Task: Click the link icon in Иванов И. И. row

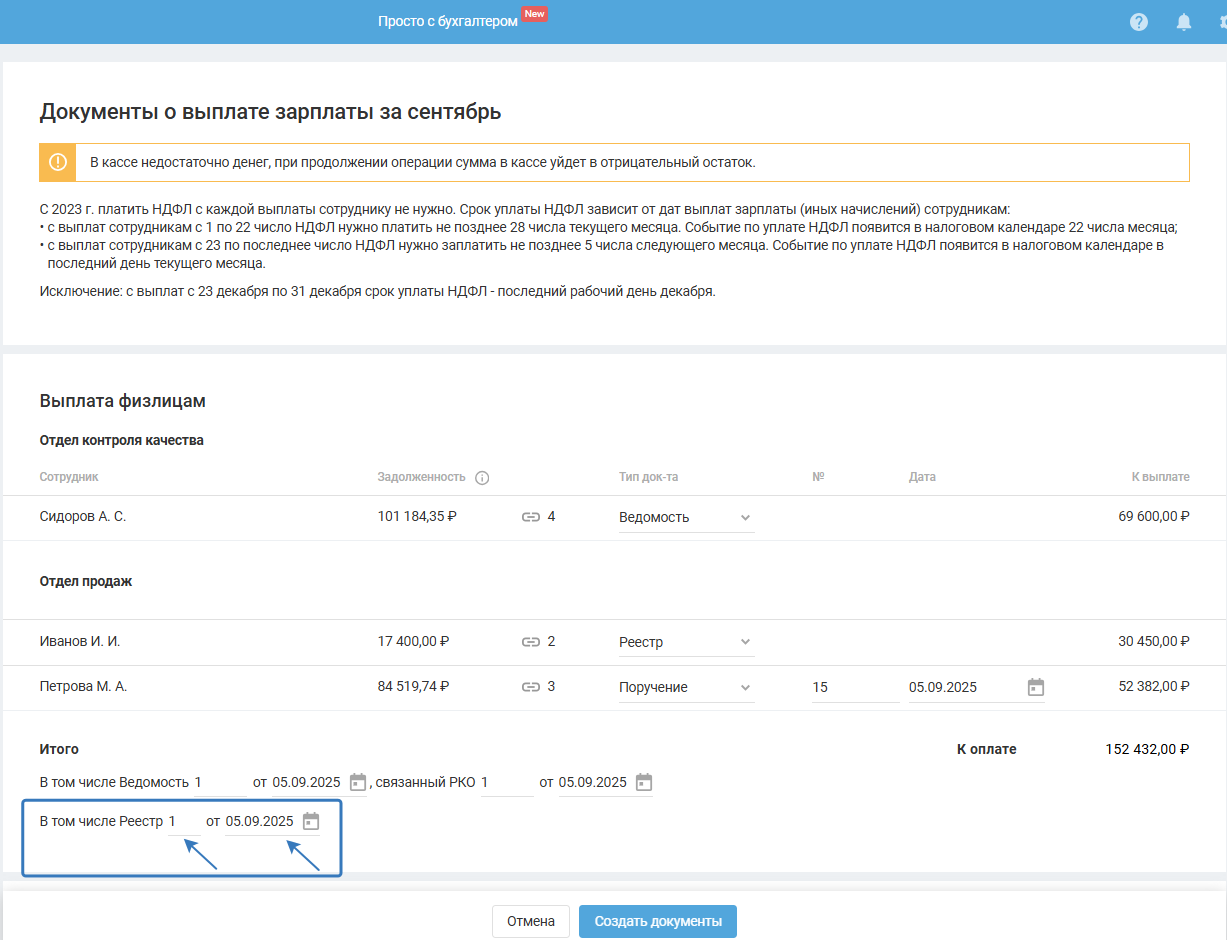Action: (x=531, y=642)
